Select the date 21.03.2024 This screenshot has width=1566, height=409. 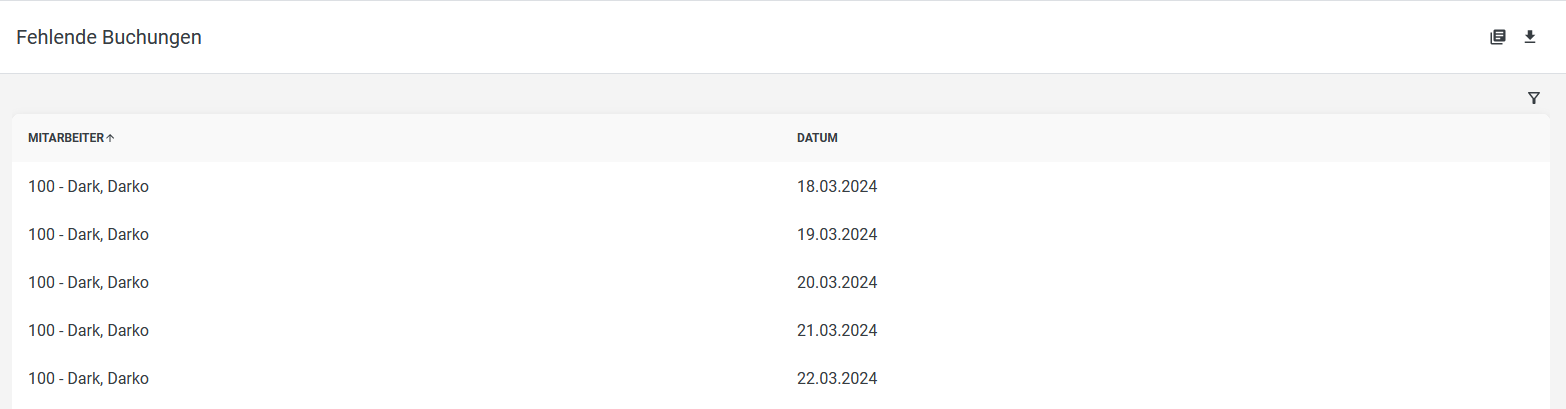(x=837, y=330)
